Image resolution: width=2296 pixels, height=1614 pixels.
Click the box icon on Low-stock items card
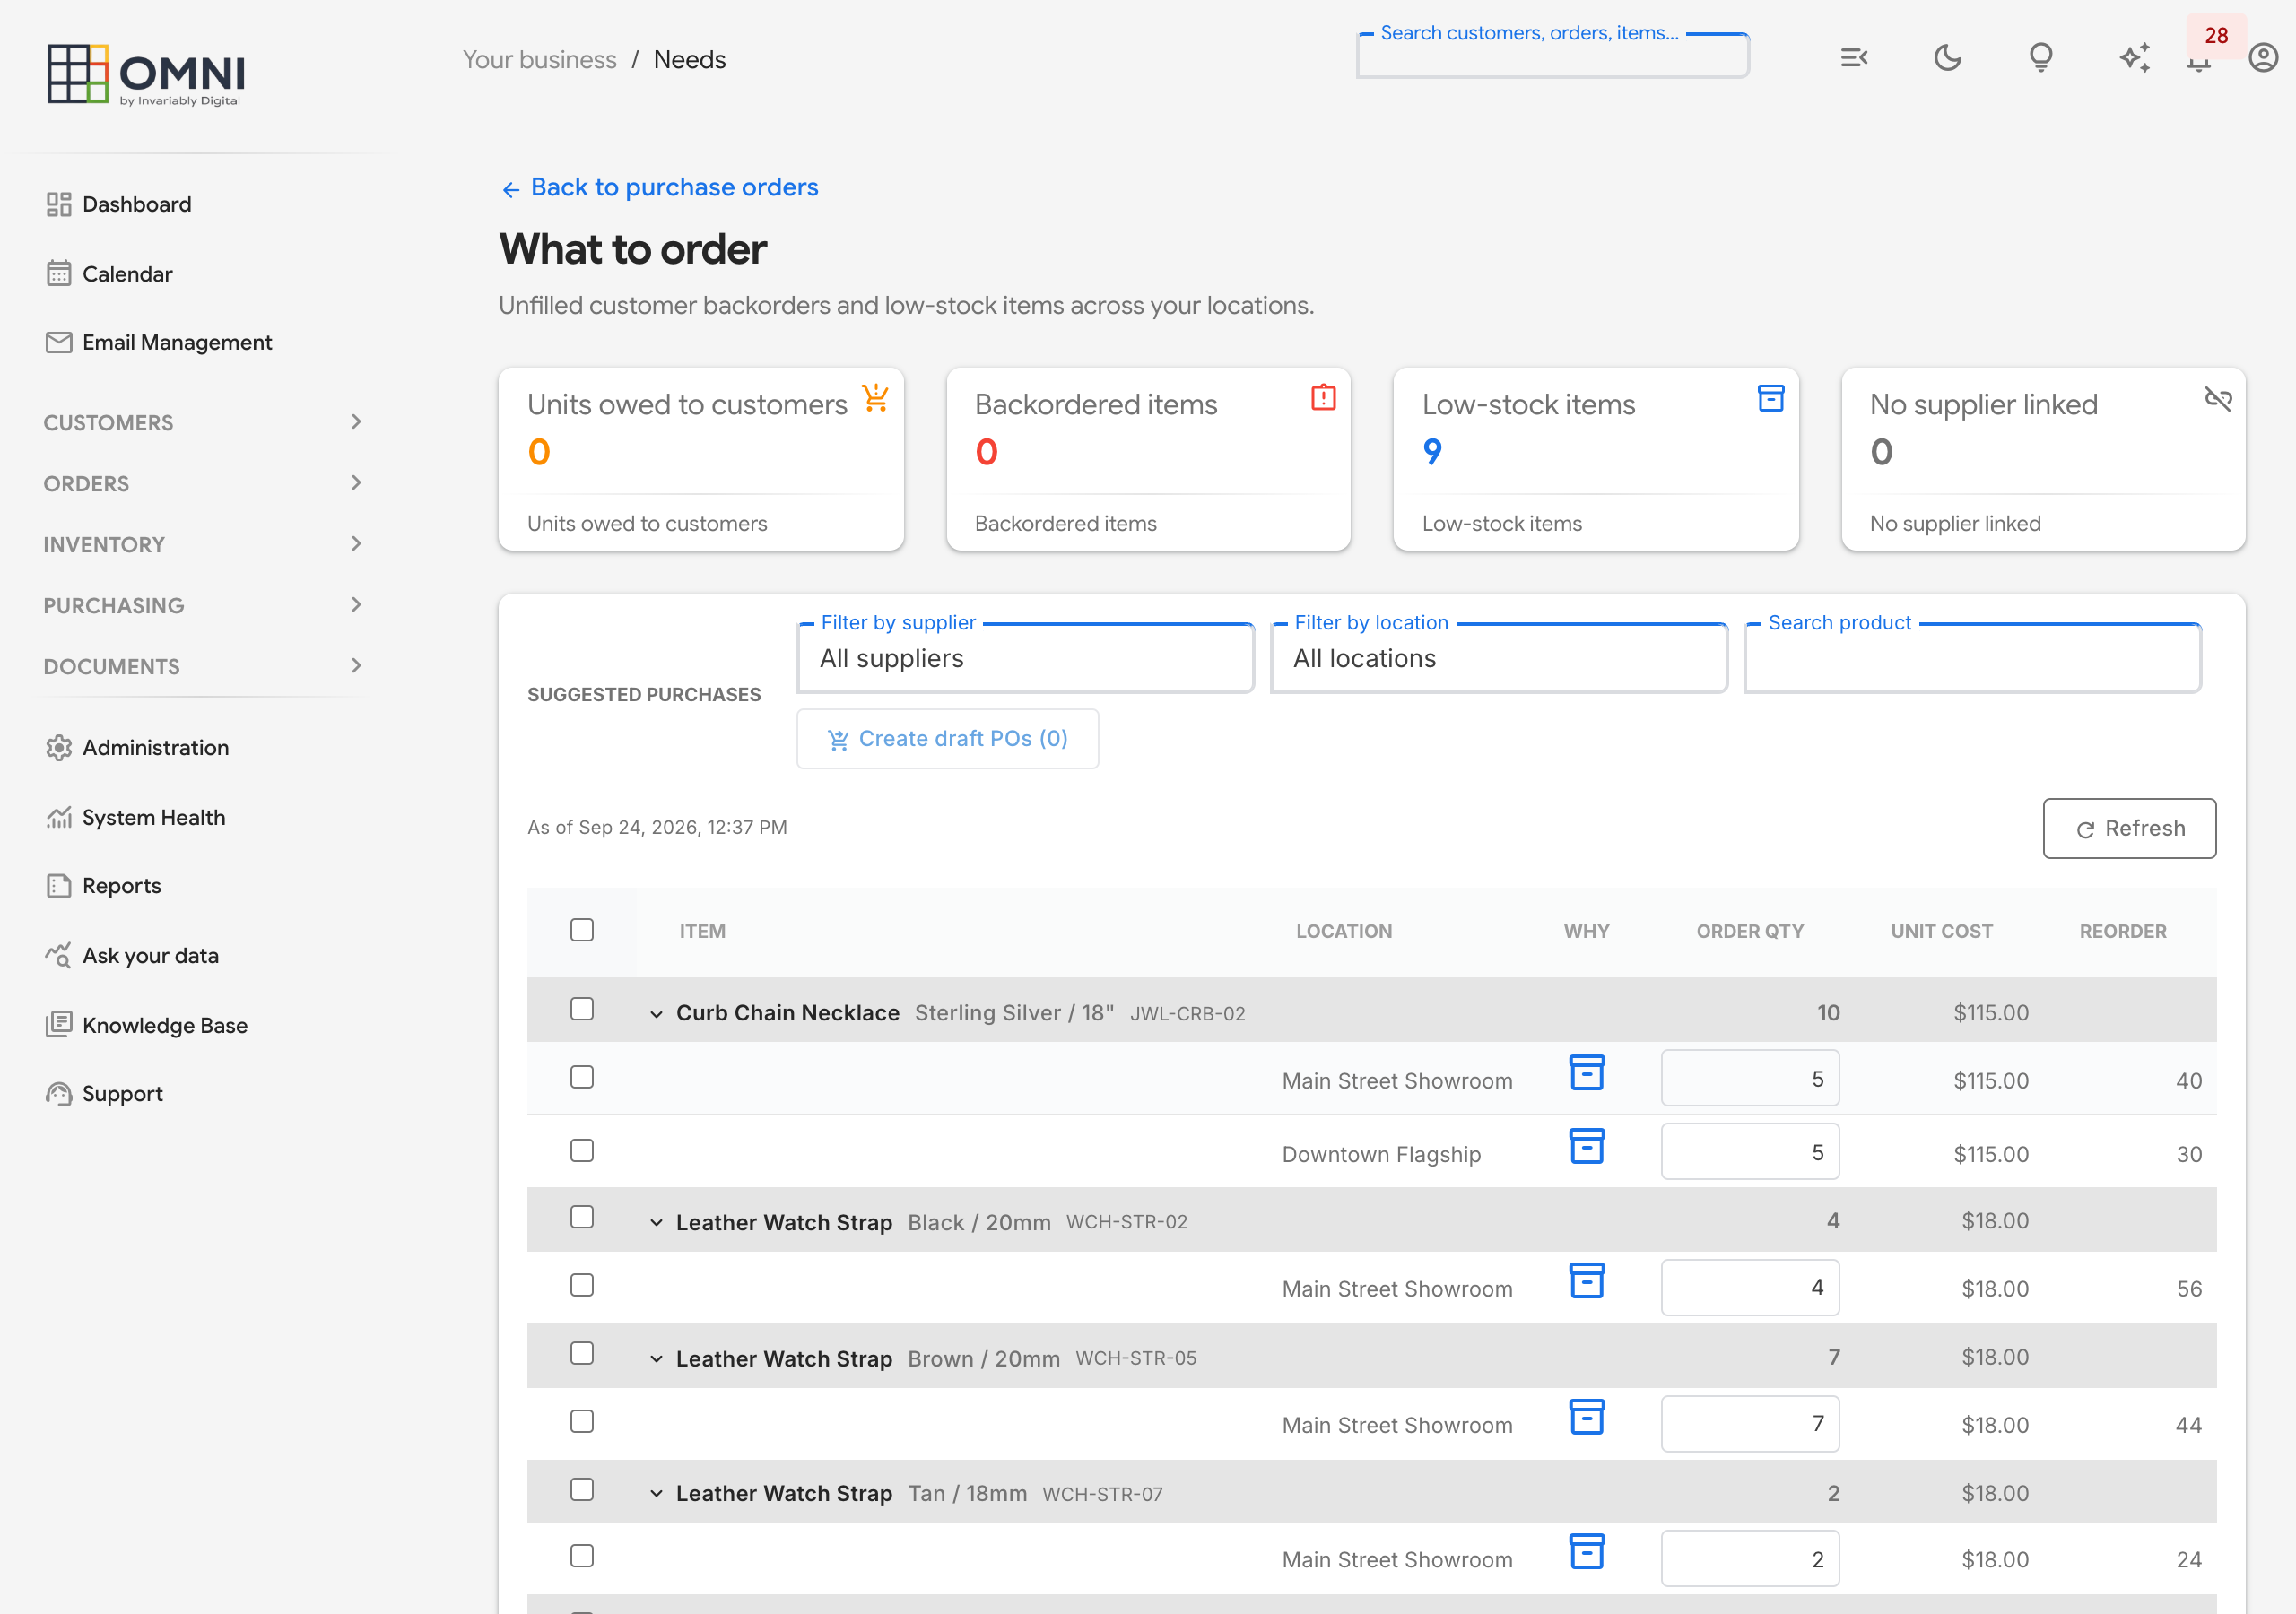pyautogui.click(x=1771, y=398)
